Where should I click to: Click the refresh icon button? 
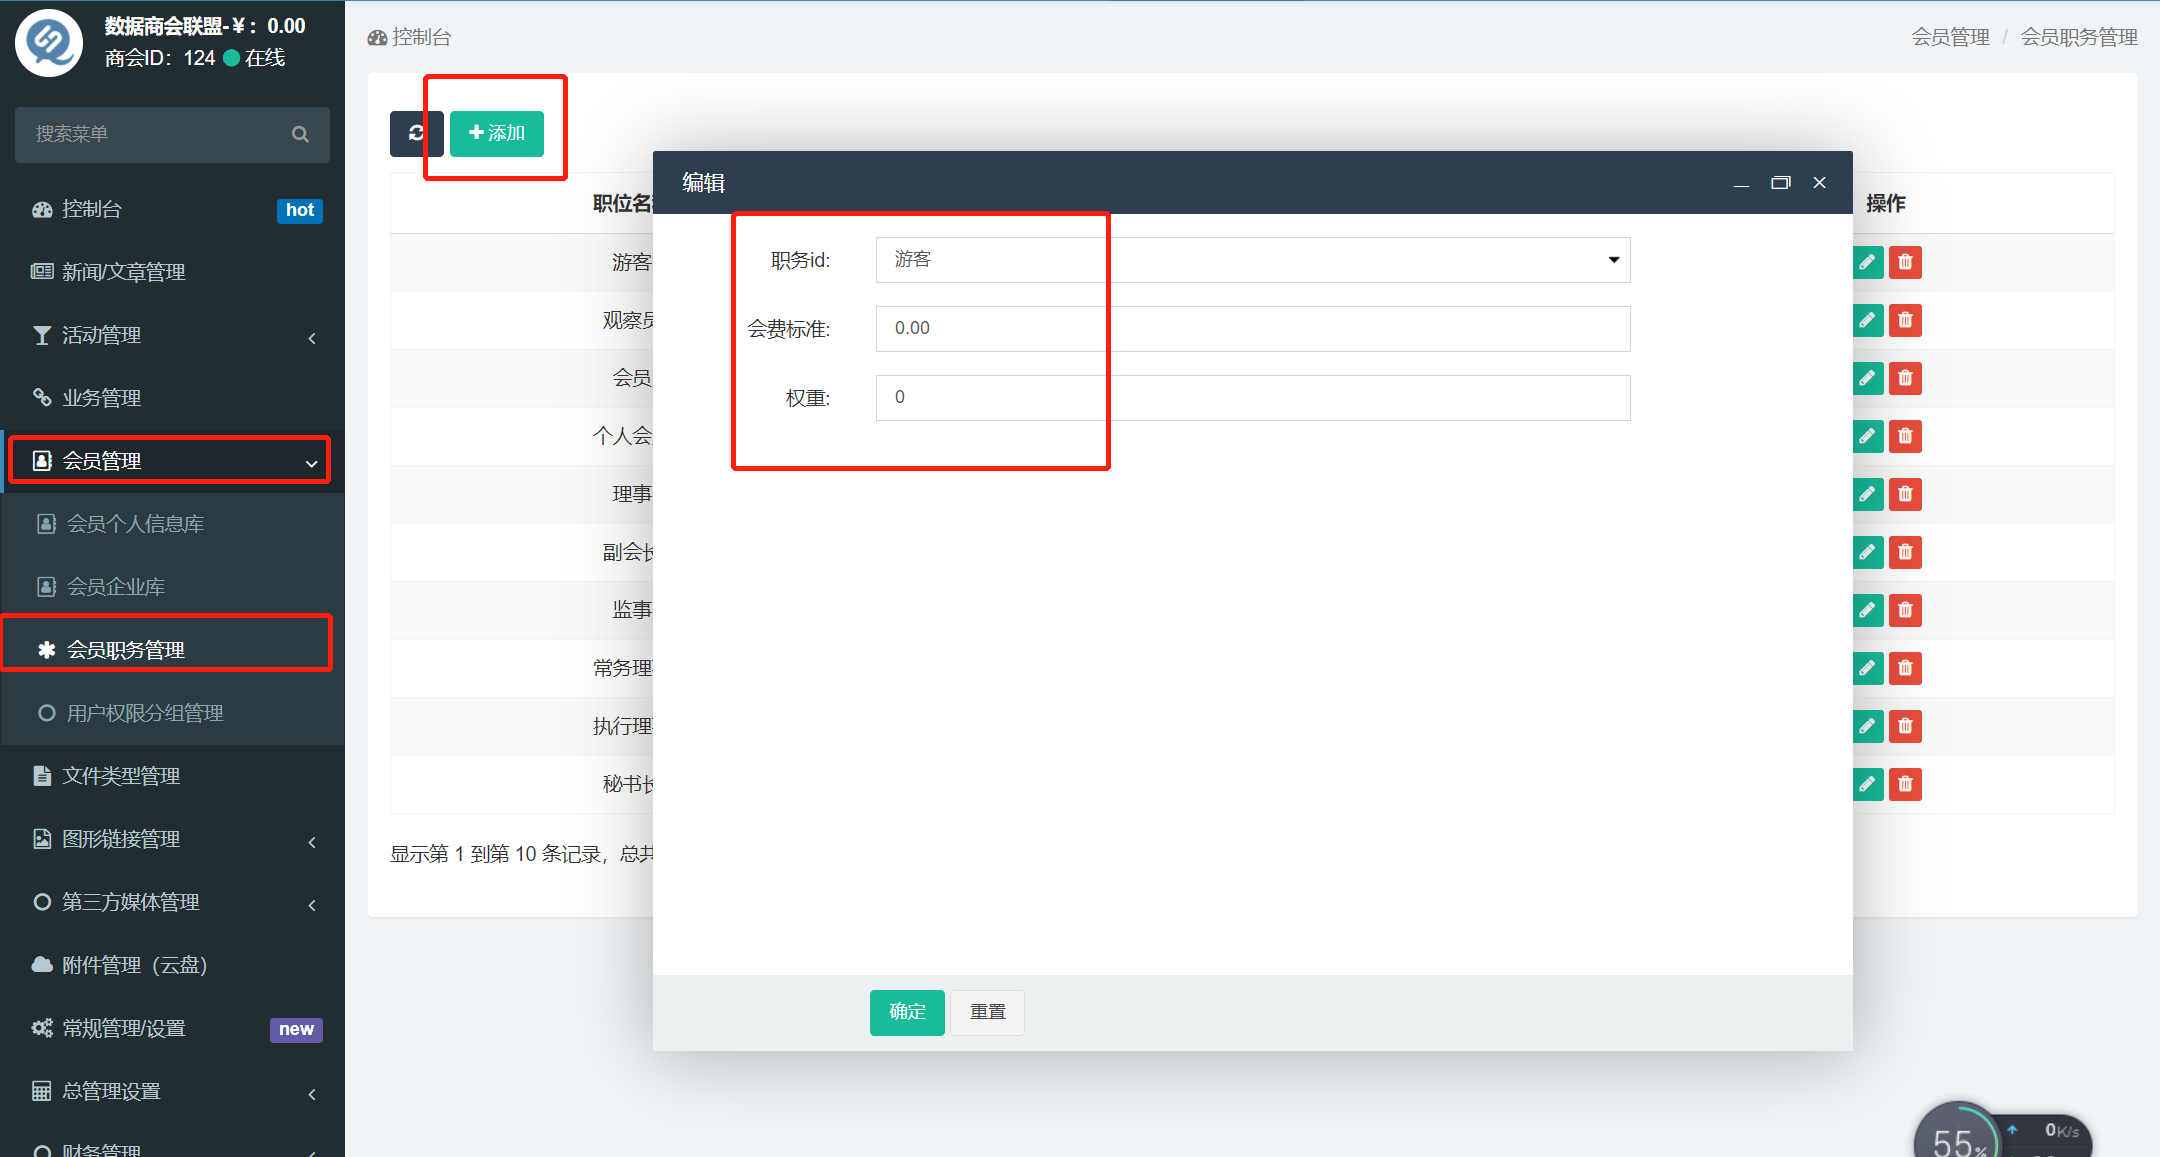click(416, 133)
